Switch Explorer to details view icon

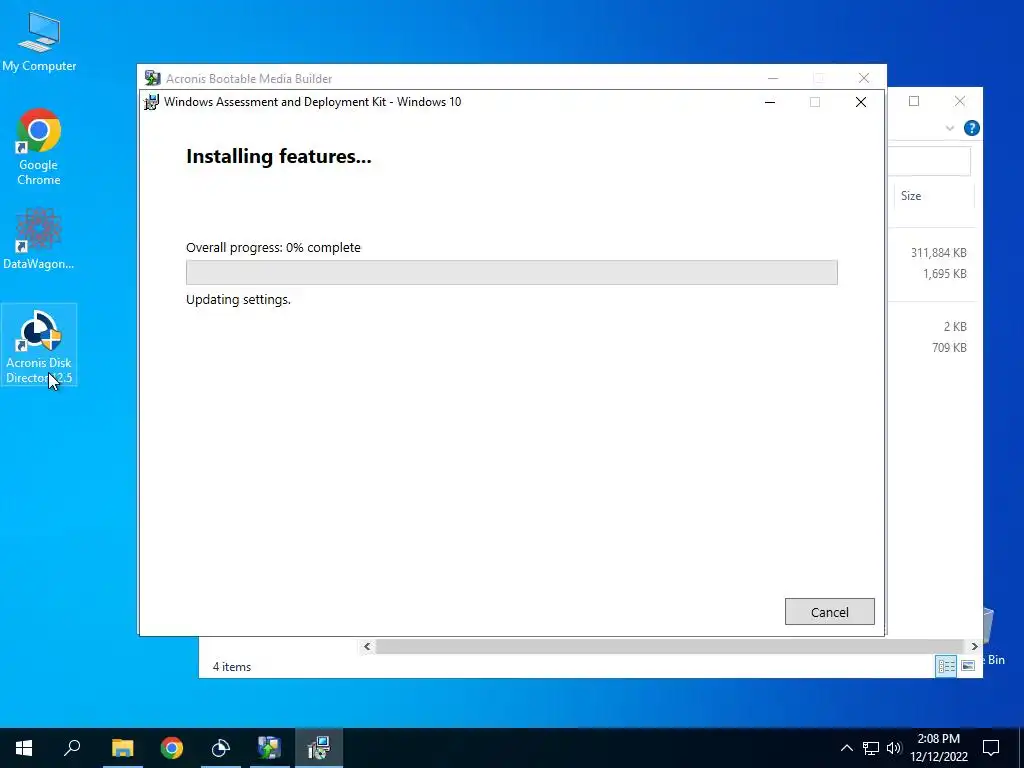tap(946, 665)
